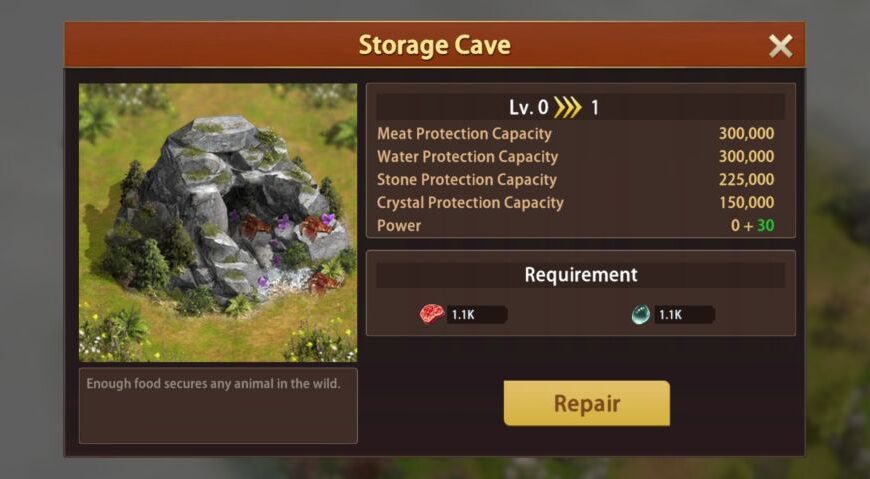Tap the blue water droplet icon

pyautogui.click(x=641, y=315)
